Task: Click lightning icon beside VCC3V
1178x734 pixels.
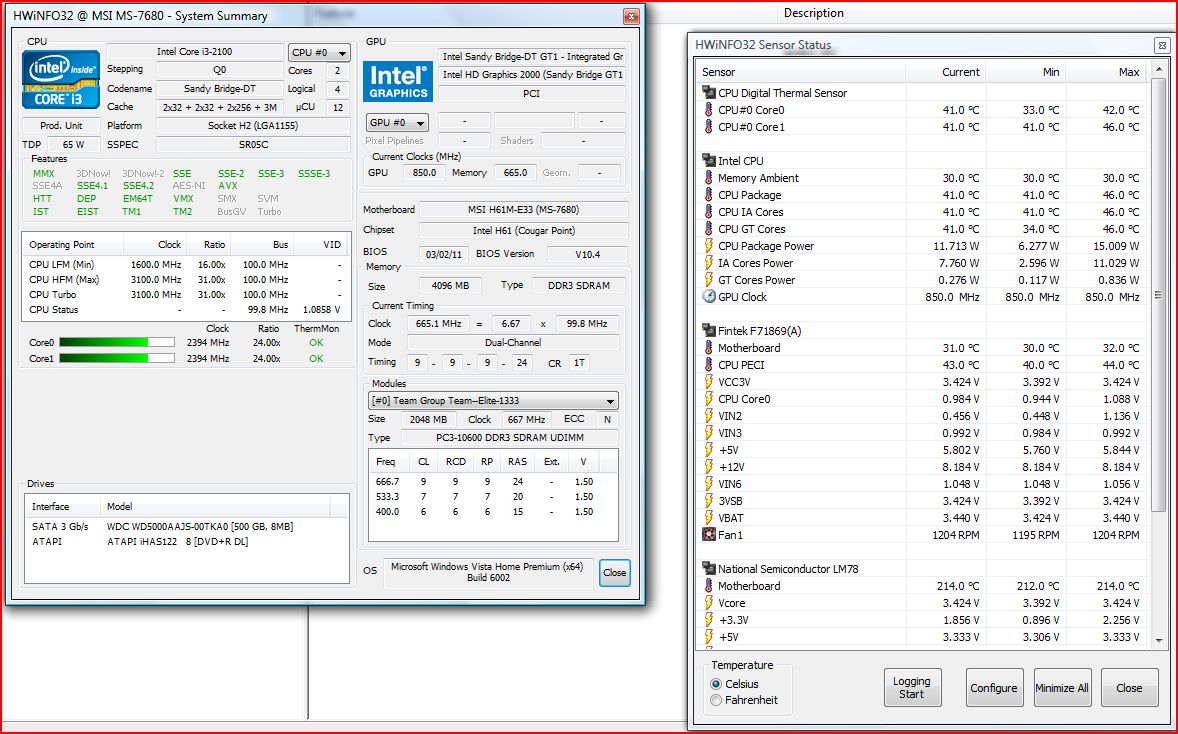Action: pos(708,382)
